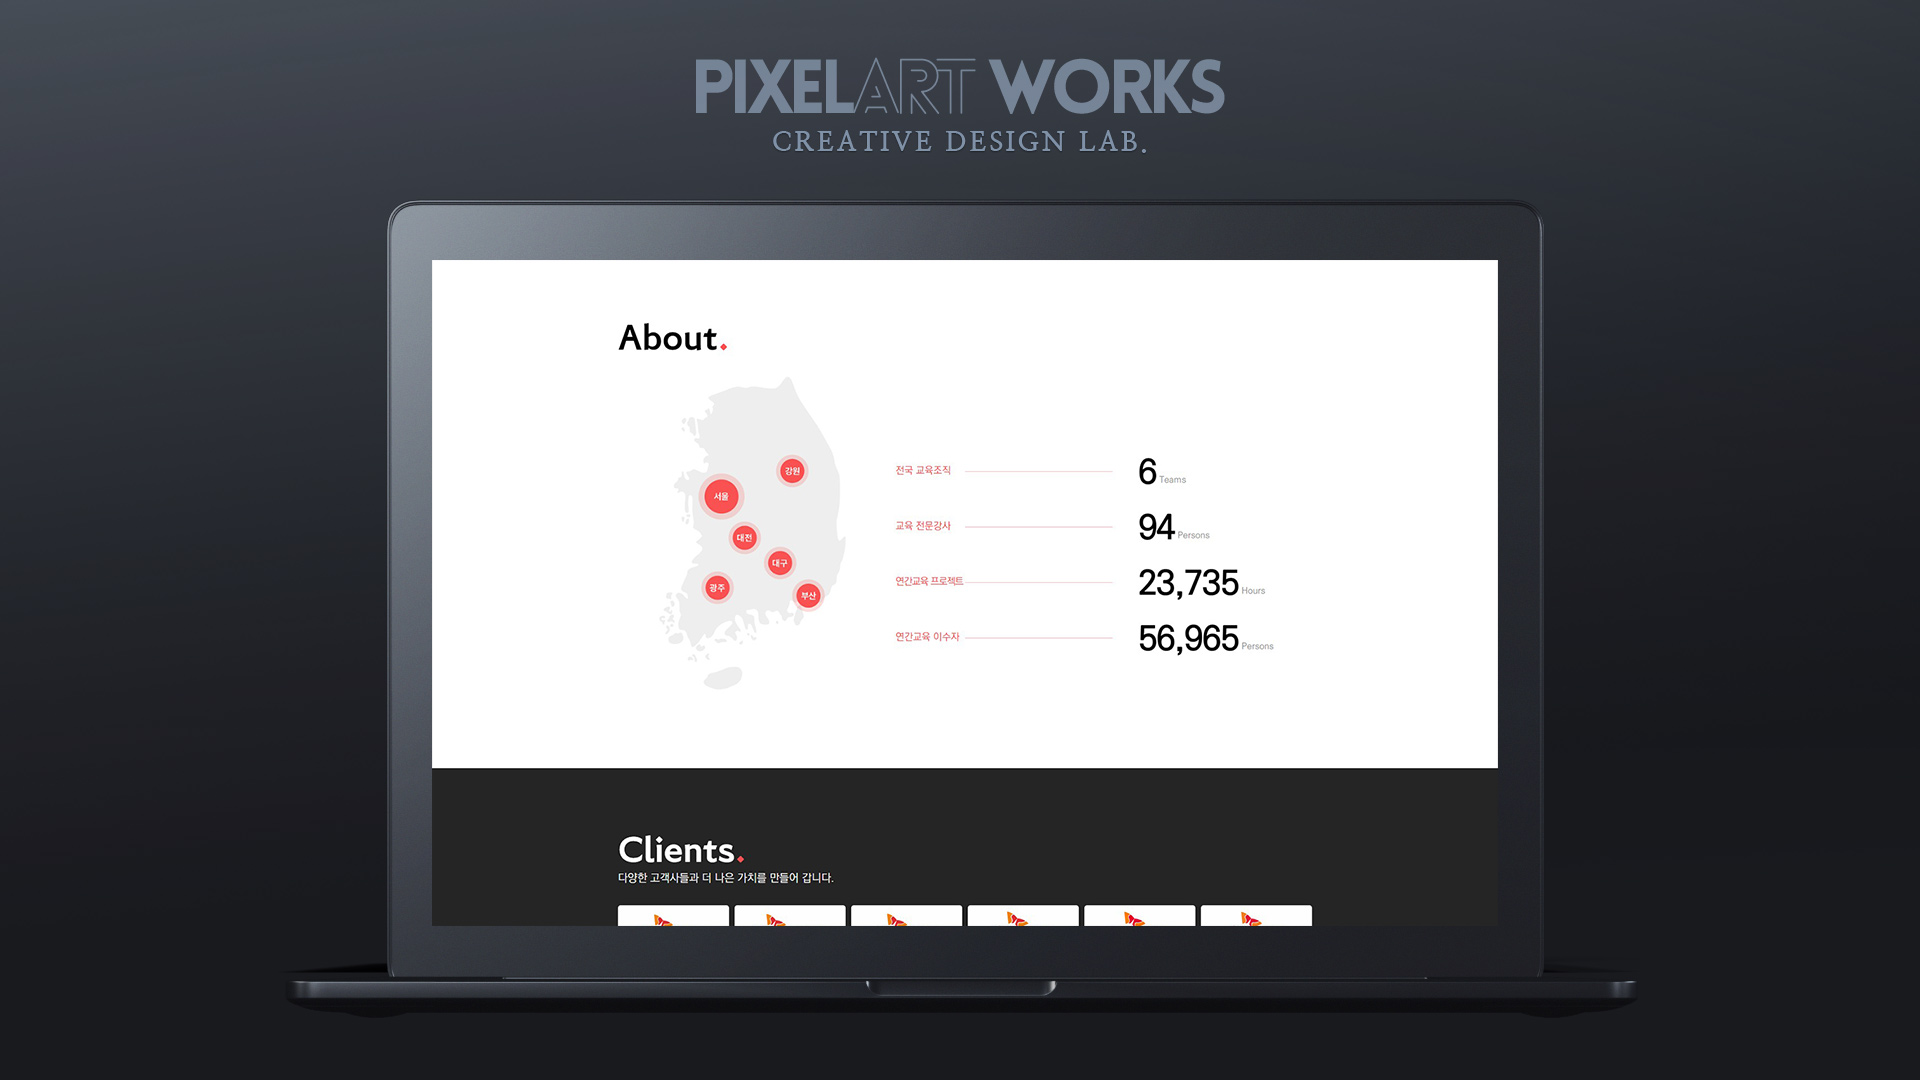Click the 강원 marker on the map

792,471
